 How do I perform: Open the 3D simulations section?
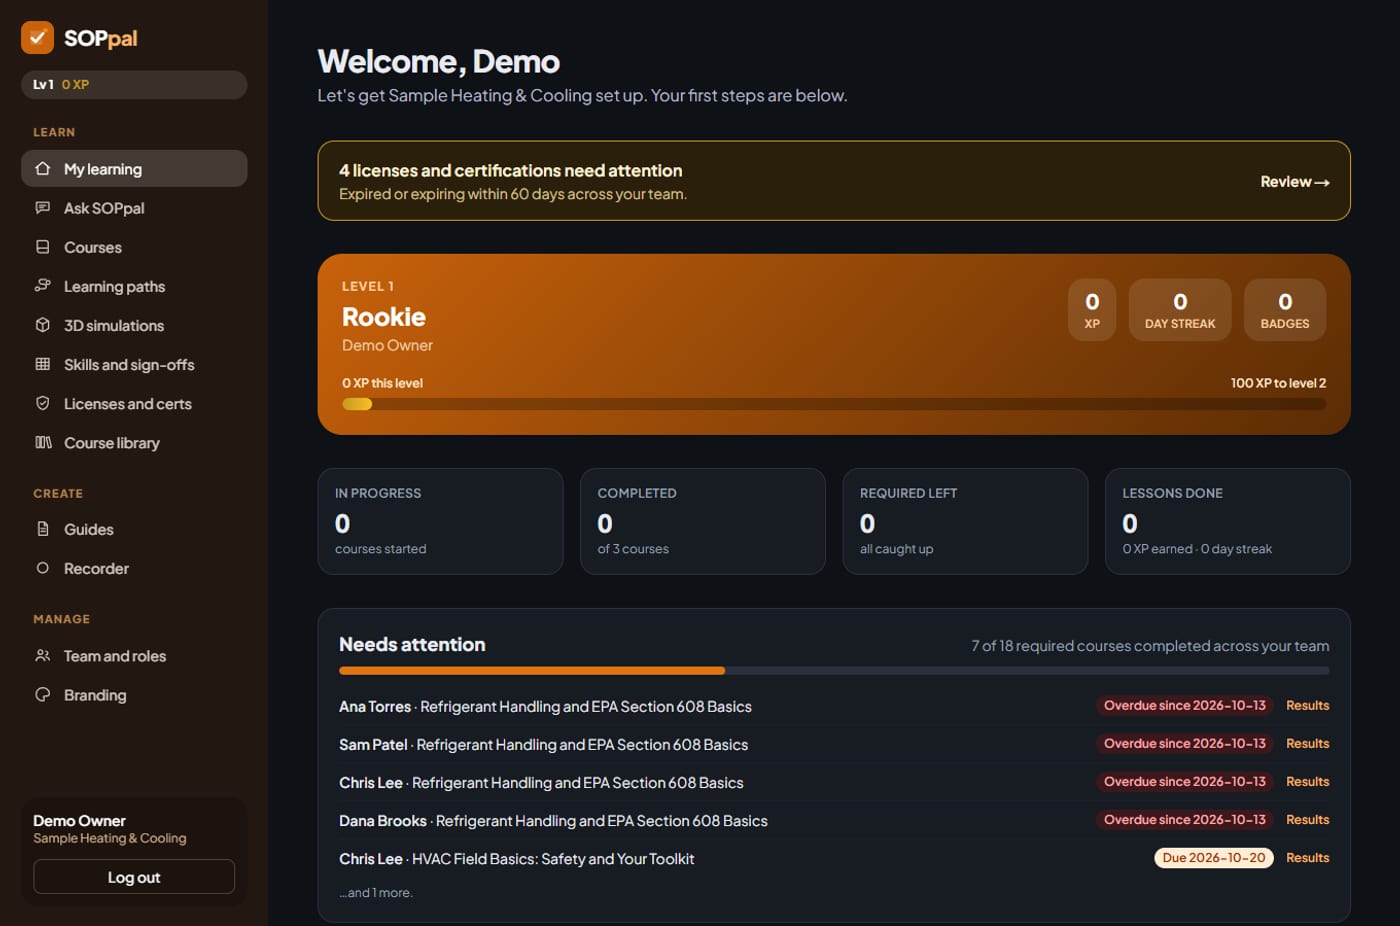pyautogui.click(x=134, y=325)
